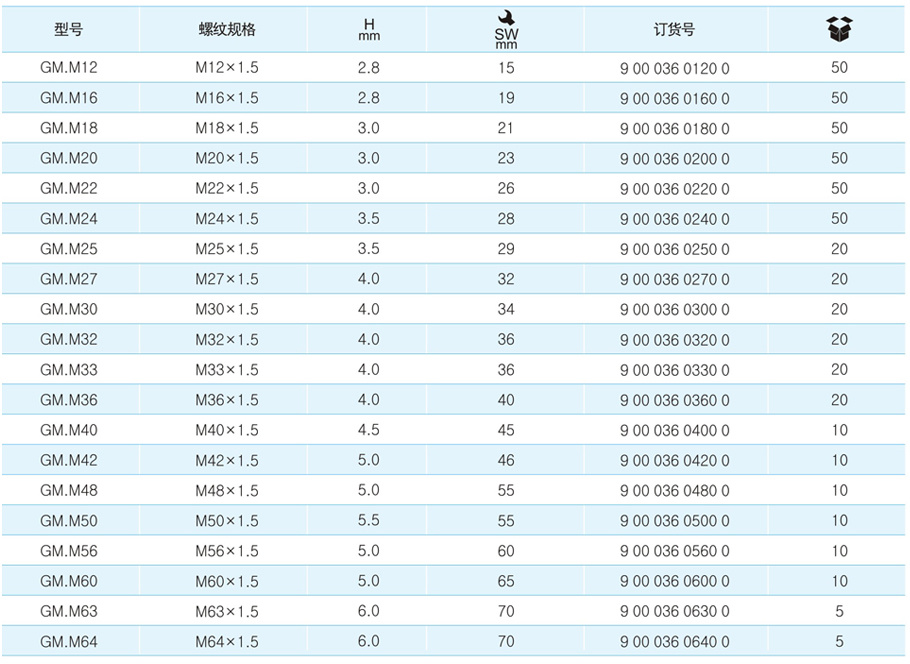Select model cell GM.M18
This screenshot has width=910, height=664.
(68, 128)
